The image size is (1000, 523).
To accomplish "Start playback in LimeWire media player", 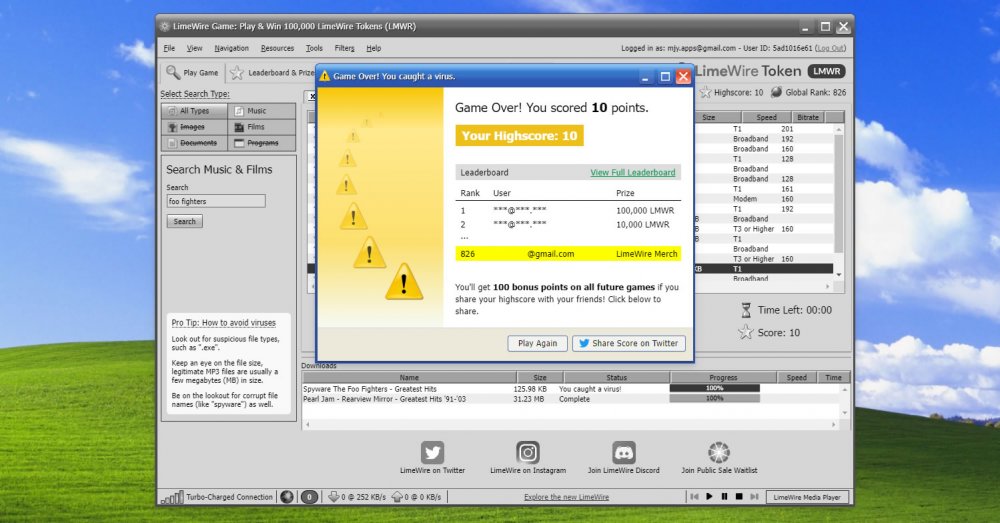I will (x=709, y=496).
